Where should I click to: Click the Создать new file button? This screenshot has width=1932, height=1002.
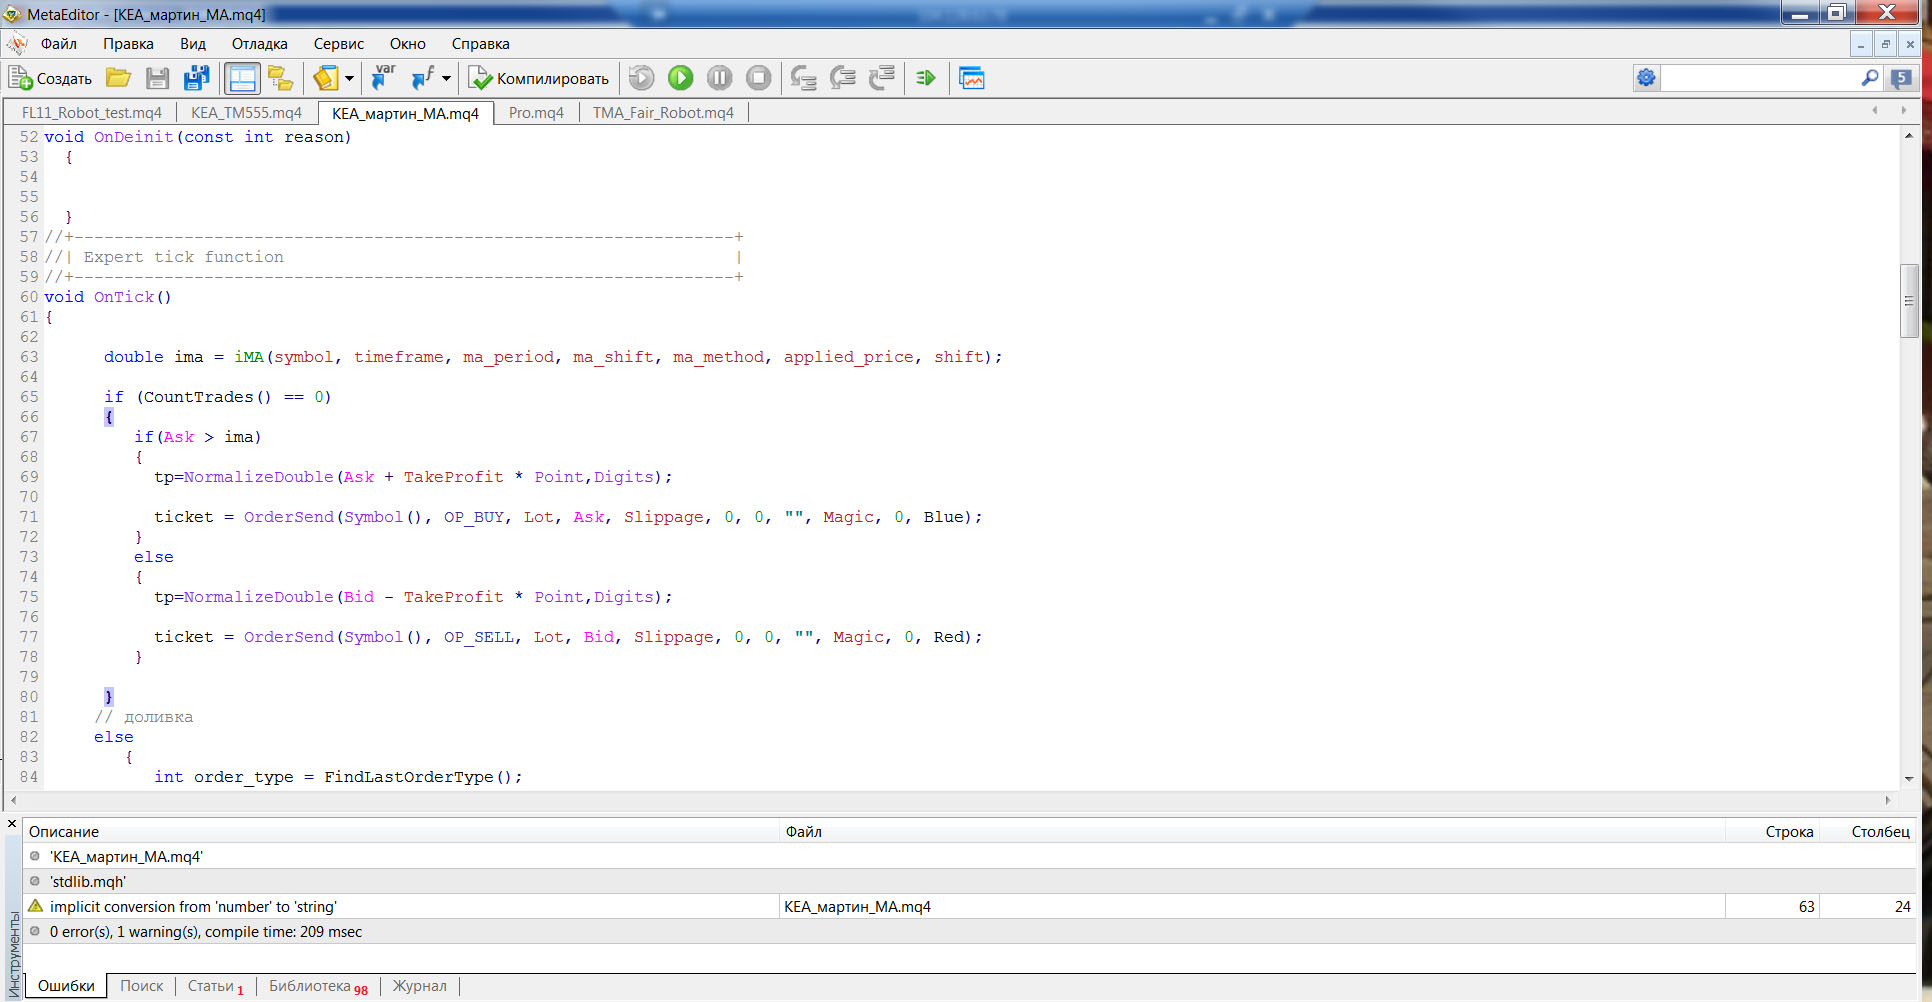click(50, 78)
